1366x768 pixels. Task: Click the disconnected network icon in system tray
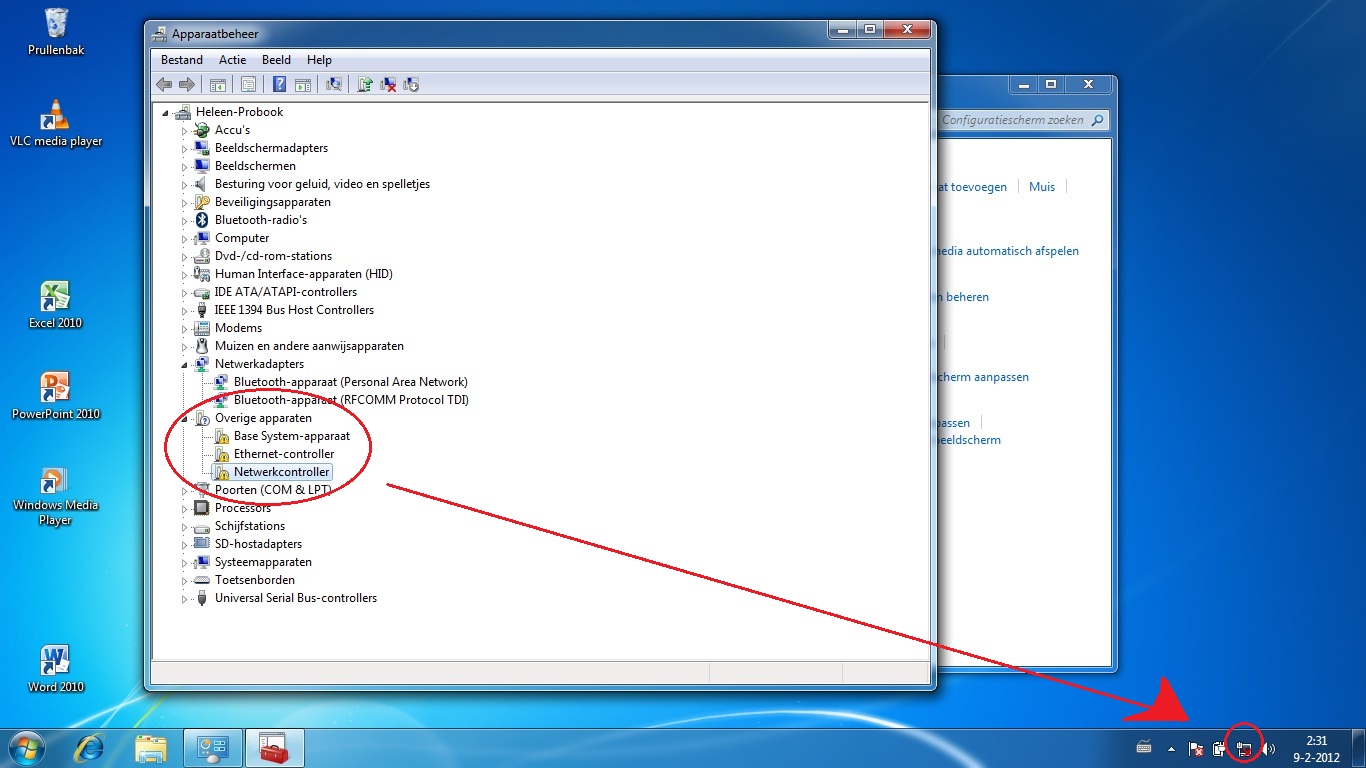click(x=1244, y=749)
